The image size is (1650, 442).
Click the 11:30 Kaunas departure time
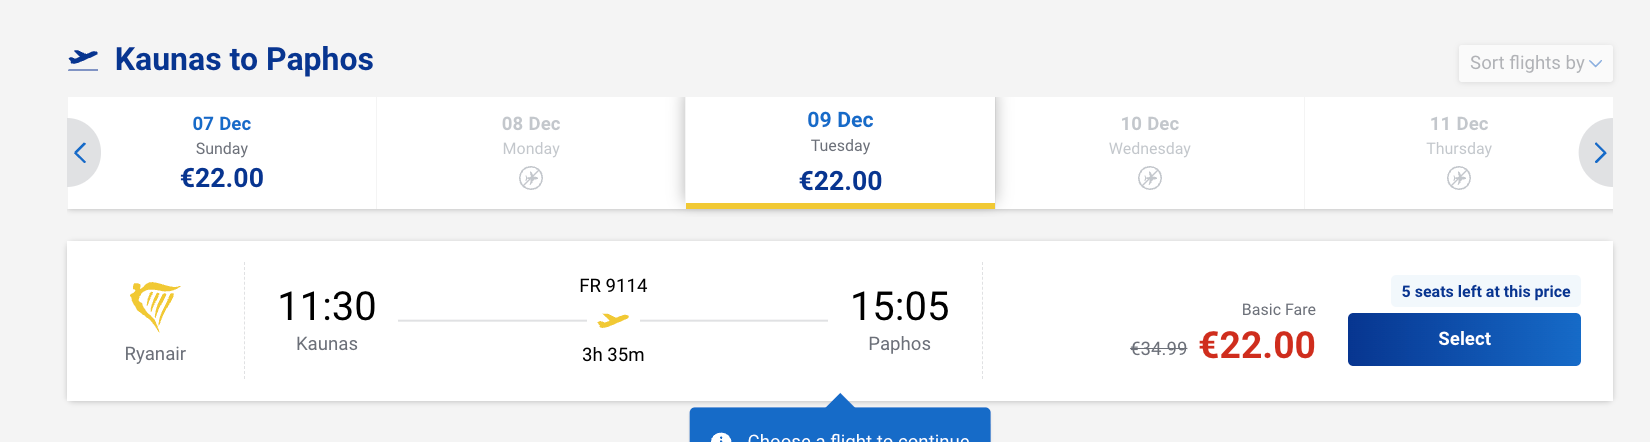pos(327,307)
